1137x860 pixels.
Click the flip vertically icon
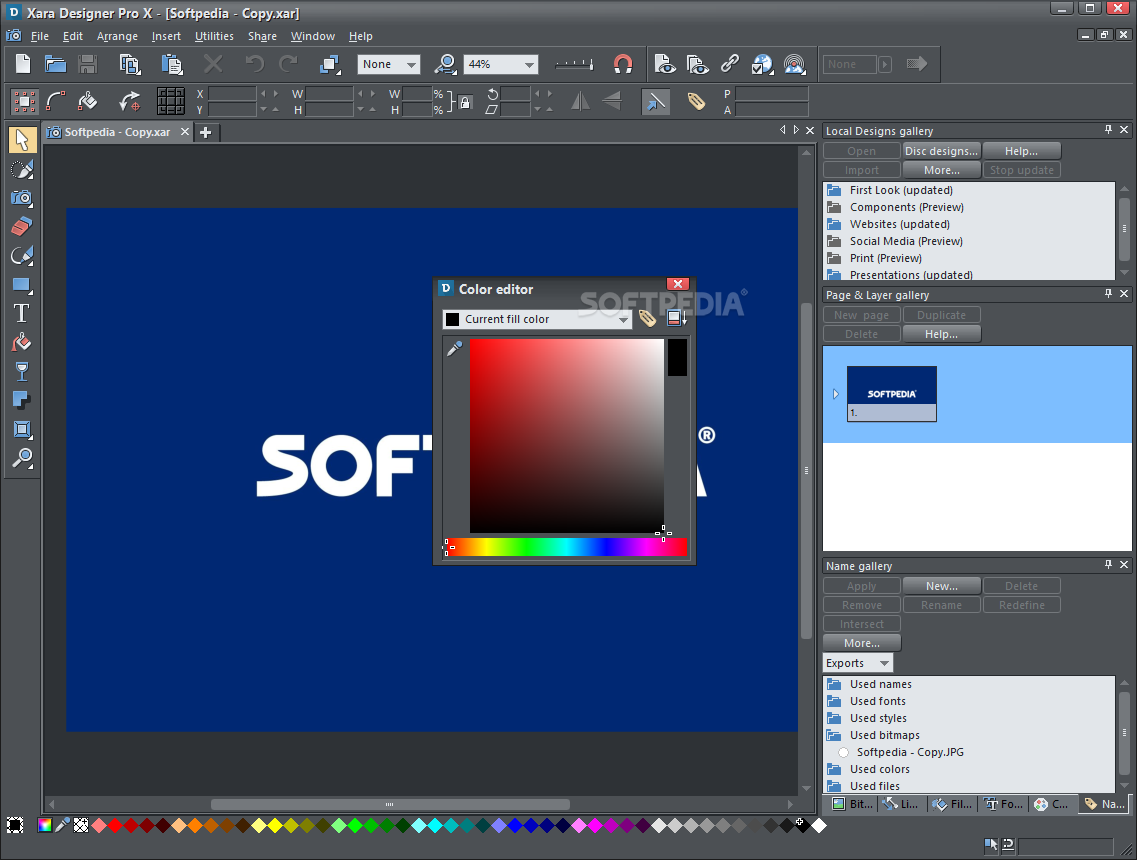pos(613,102)
